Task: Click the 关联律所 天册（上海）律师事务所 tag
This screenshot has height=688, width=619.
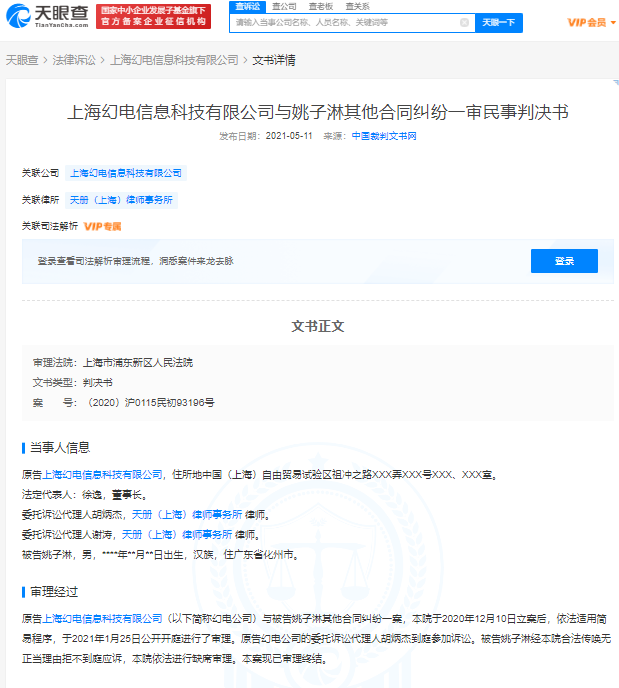Action: click(121, 200)
